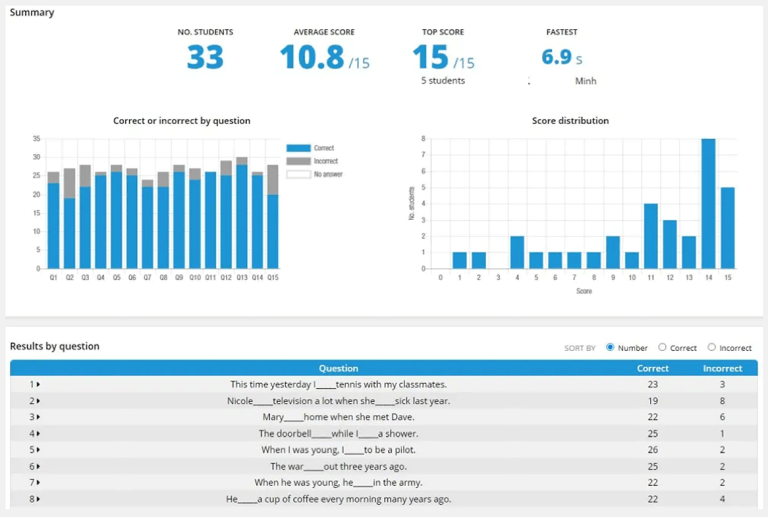768x517 pixels.
Task: Open details arrow for question 6
Action: [35, 466]
